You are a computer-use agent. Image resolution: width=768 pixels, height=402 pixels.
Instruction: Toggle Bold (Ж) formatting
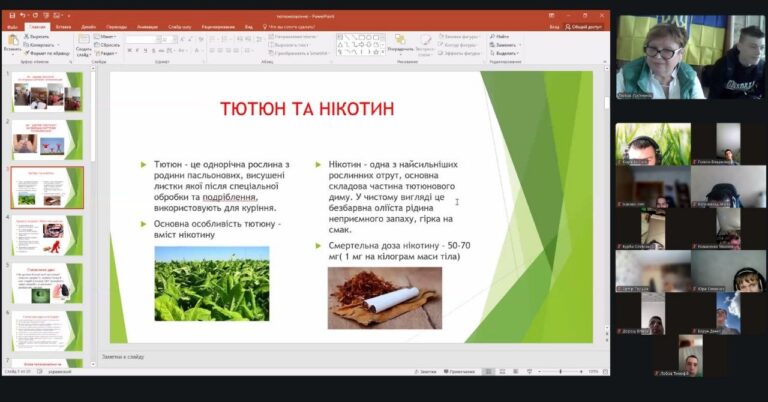(x=130, y=51)
